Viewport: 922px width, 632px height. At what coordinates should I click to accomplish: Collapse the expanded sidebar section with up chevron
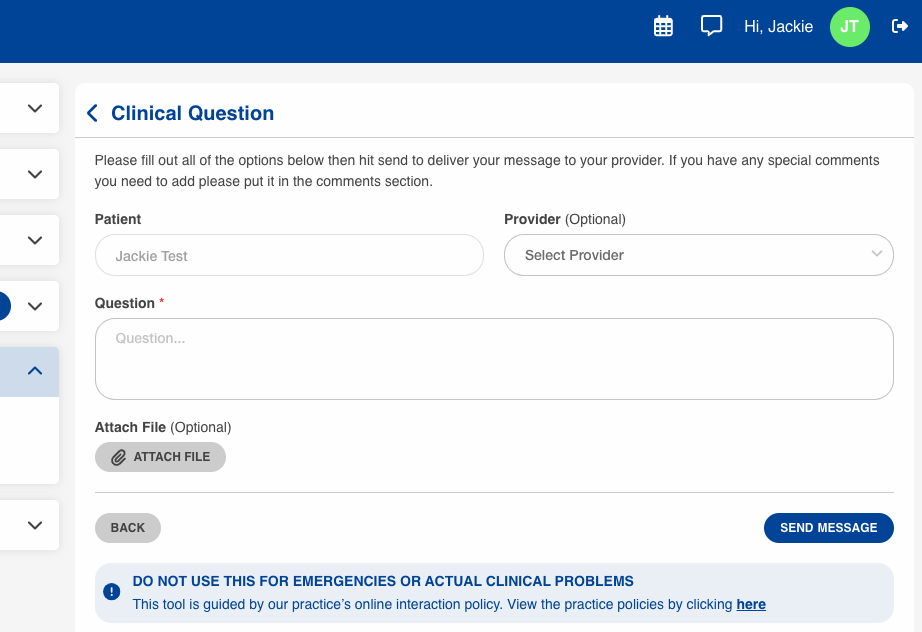(x=35, y=371)
